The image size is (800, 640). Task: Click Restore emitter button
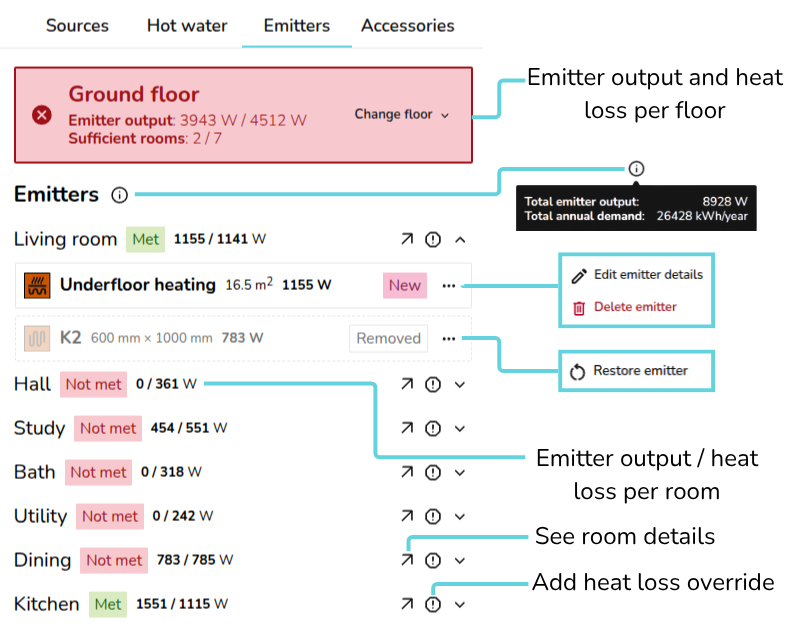pyautogui.click(x=639, y=371)
